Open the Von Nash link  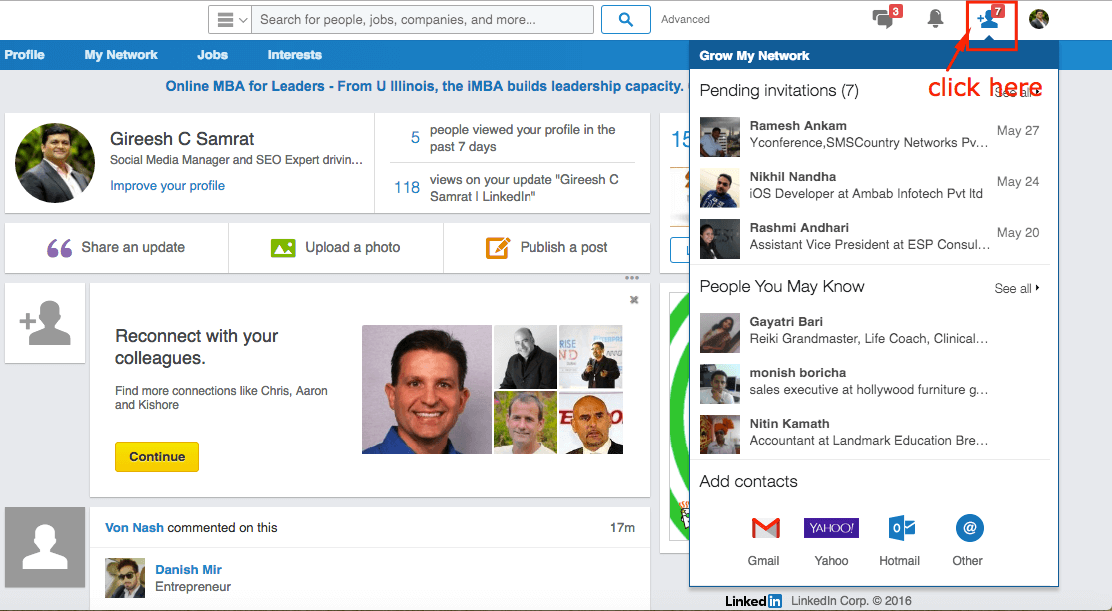(134, 527)
